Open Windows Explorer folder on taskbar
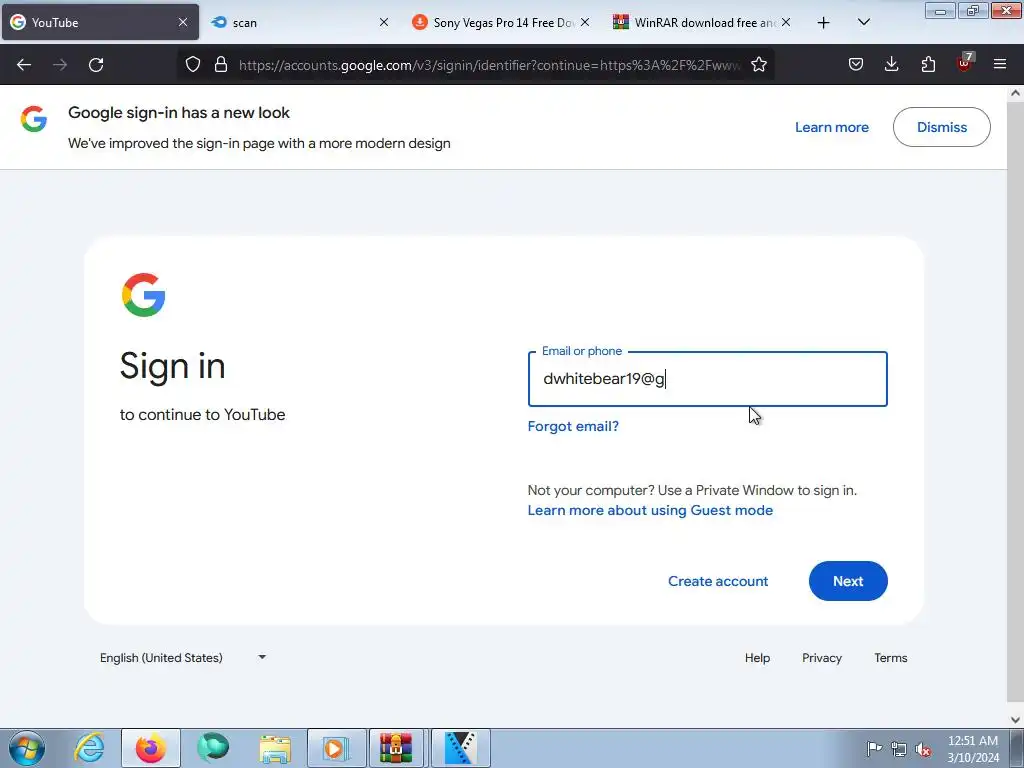This screenshot has height=768, width=1024. point(275,748)
